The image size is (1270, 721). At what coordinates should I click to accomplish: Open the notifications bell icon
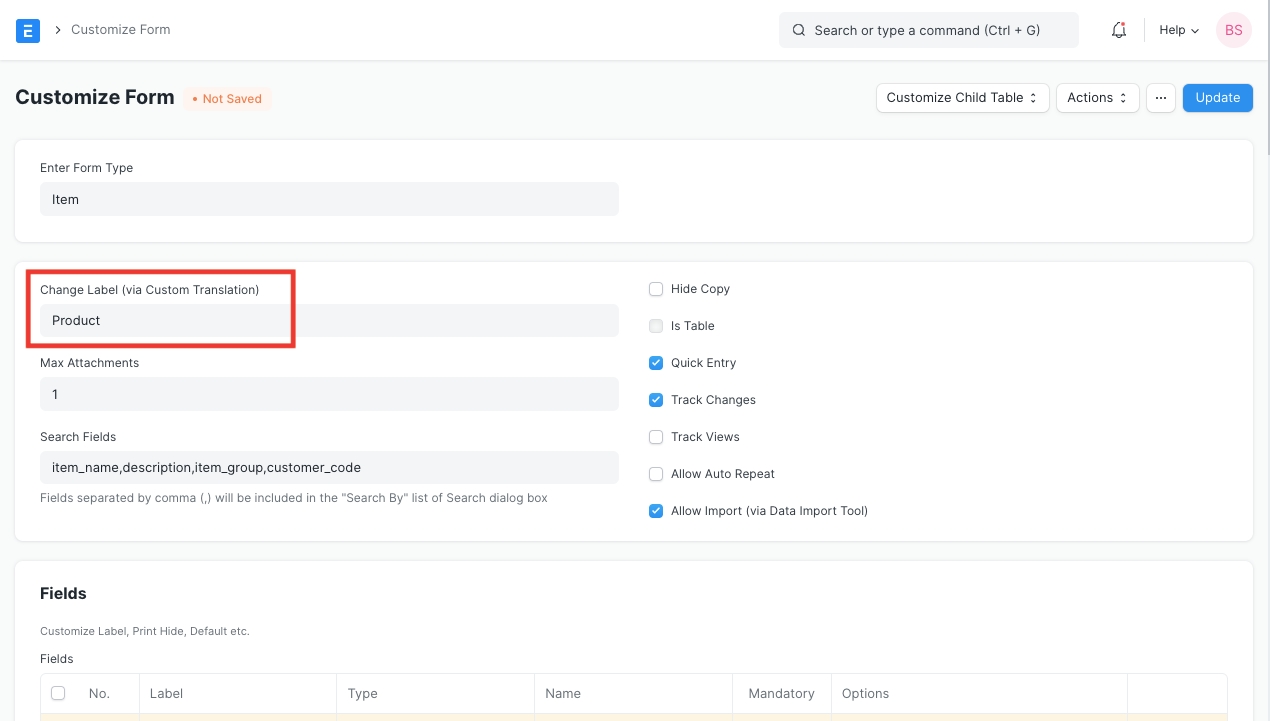(x=1119, y=30)
